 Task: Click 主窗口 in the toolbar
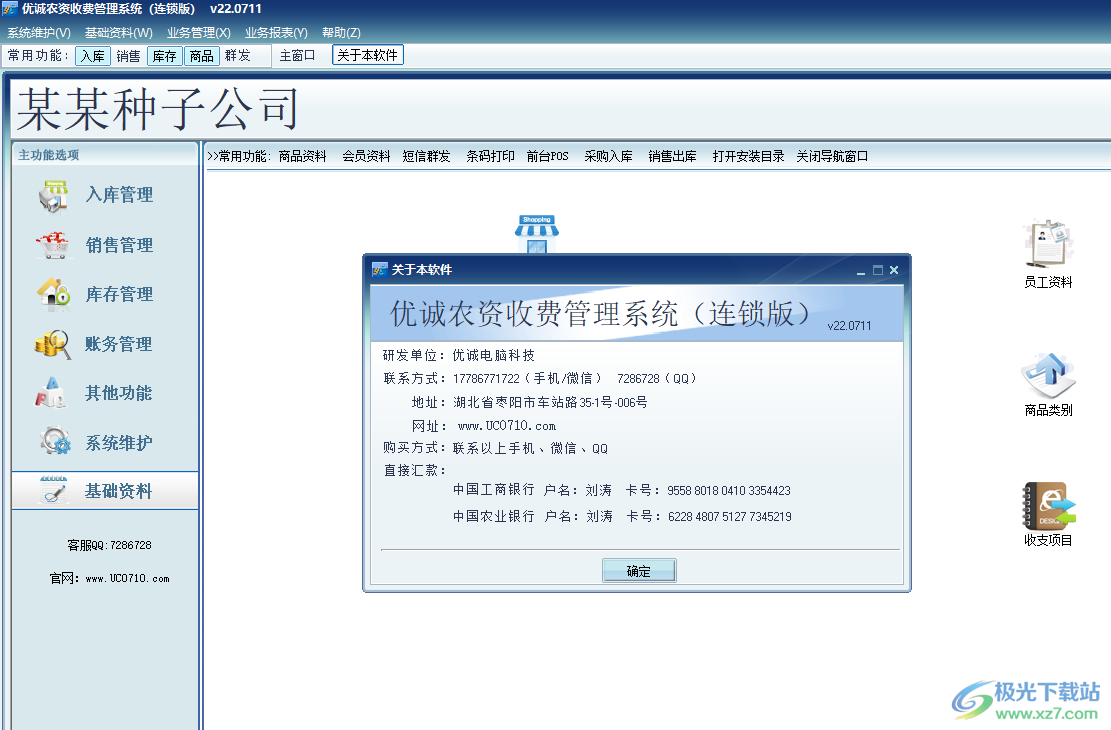tap(297, 56)
